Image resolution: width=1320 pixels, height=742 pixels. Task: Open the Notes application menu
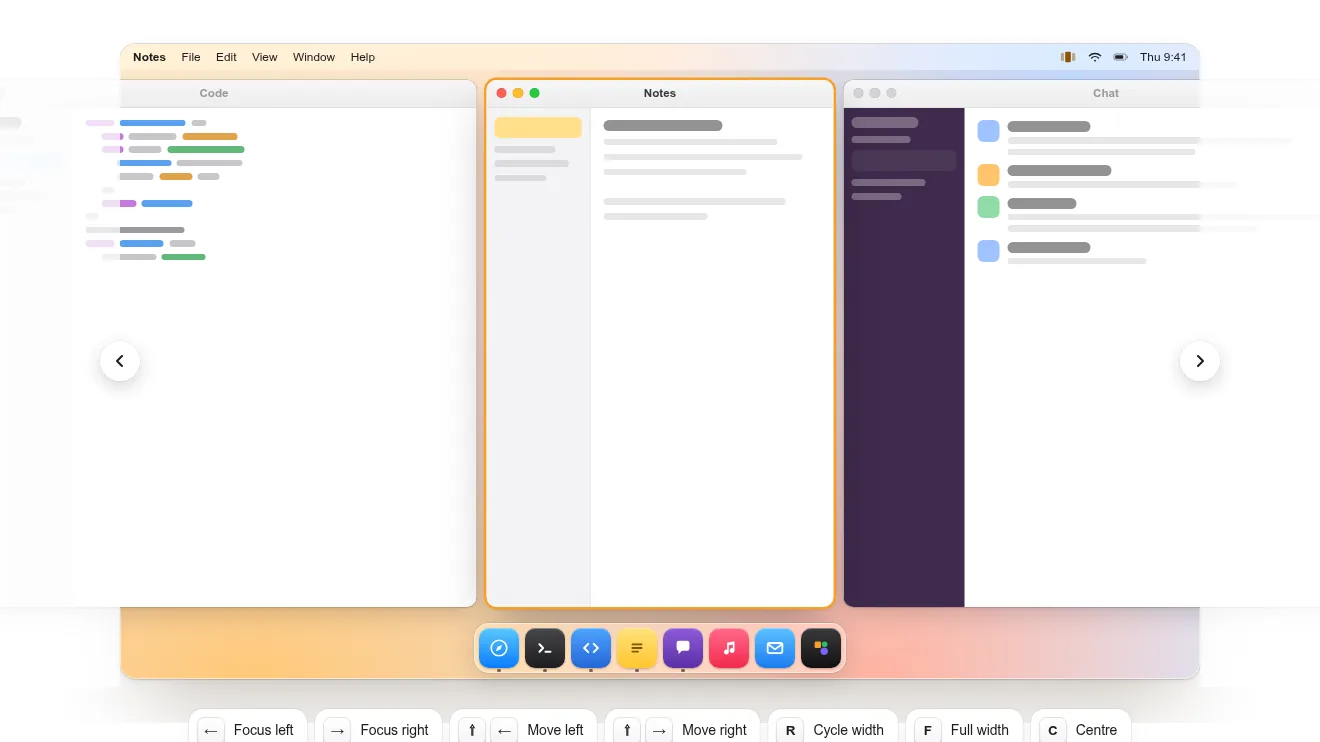pos(150,57)
